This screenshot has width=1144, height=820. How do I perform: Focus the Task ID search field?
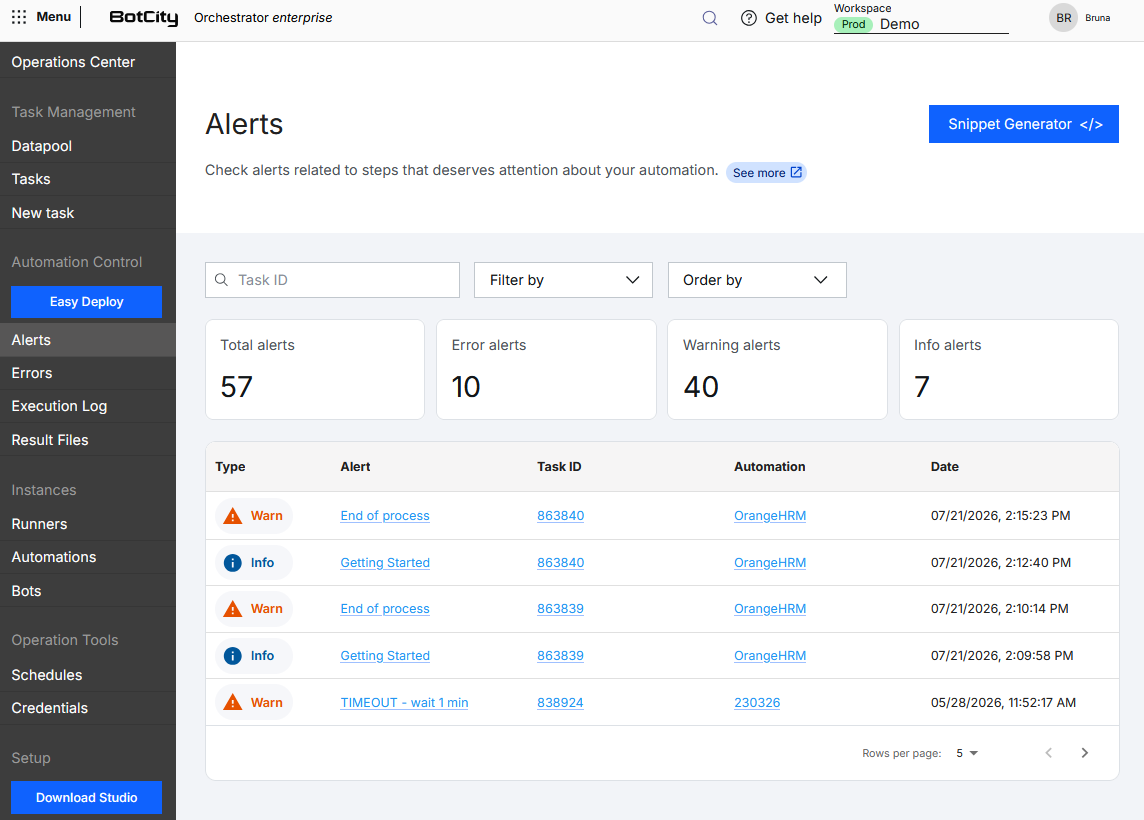click(333, 280)
